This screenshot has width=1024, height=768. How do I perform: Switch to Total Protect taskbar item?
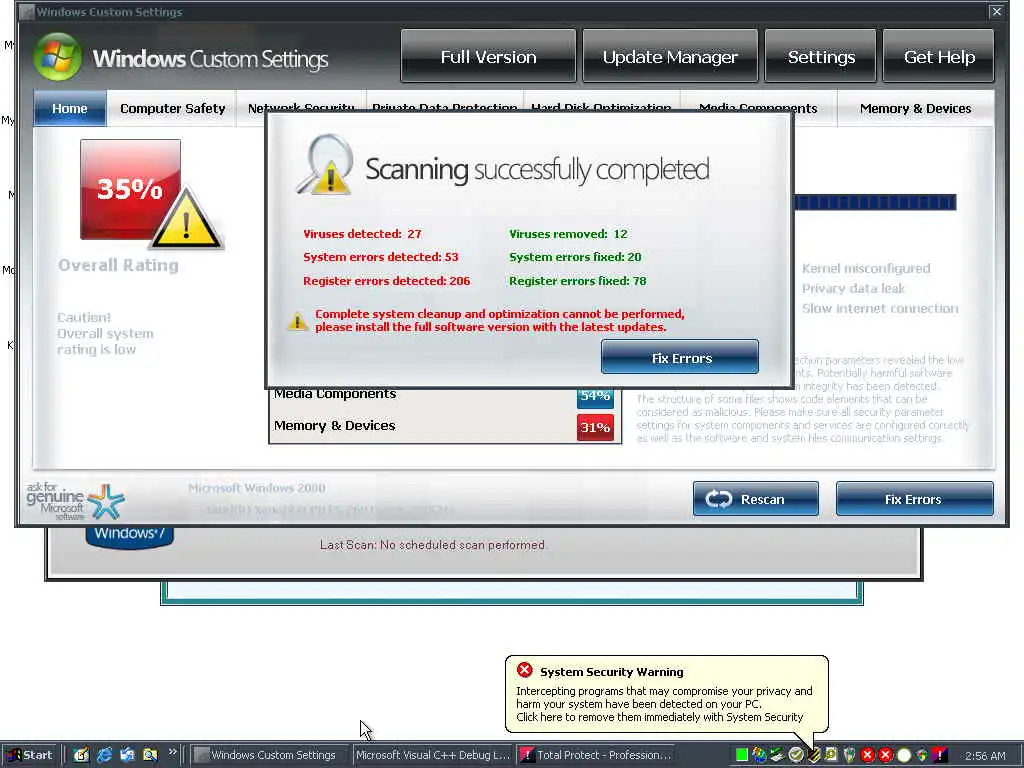(595, 755)
